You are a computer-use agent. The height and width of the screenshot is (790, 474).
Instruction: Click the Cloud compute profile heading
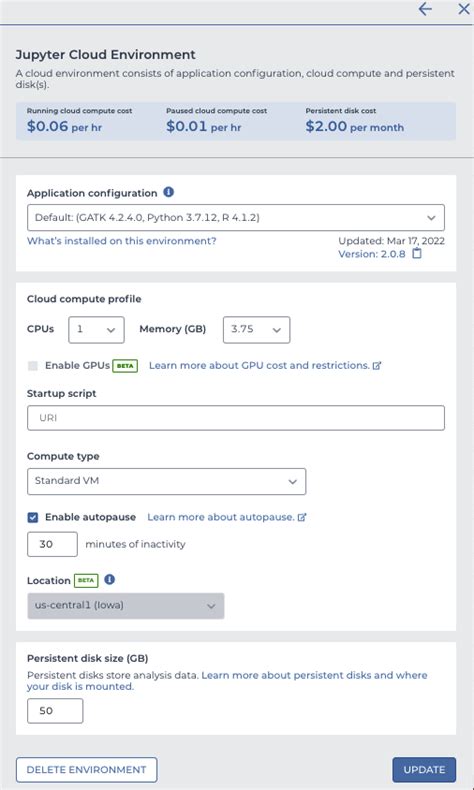tap(84, 299)
